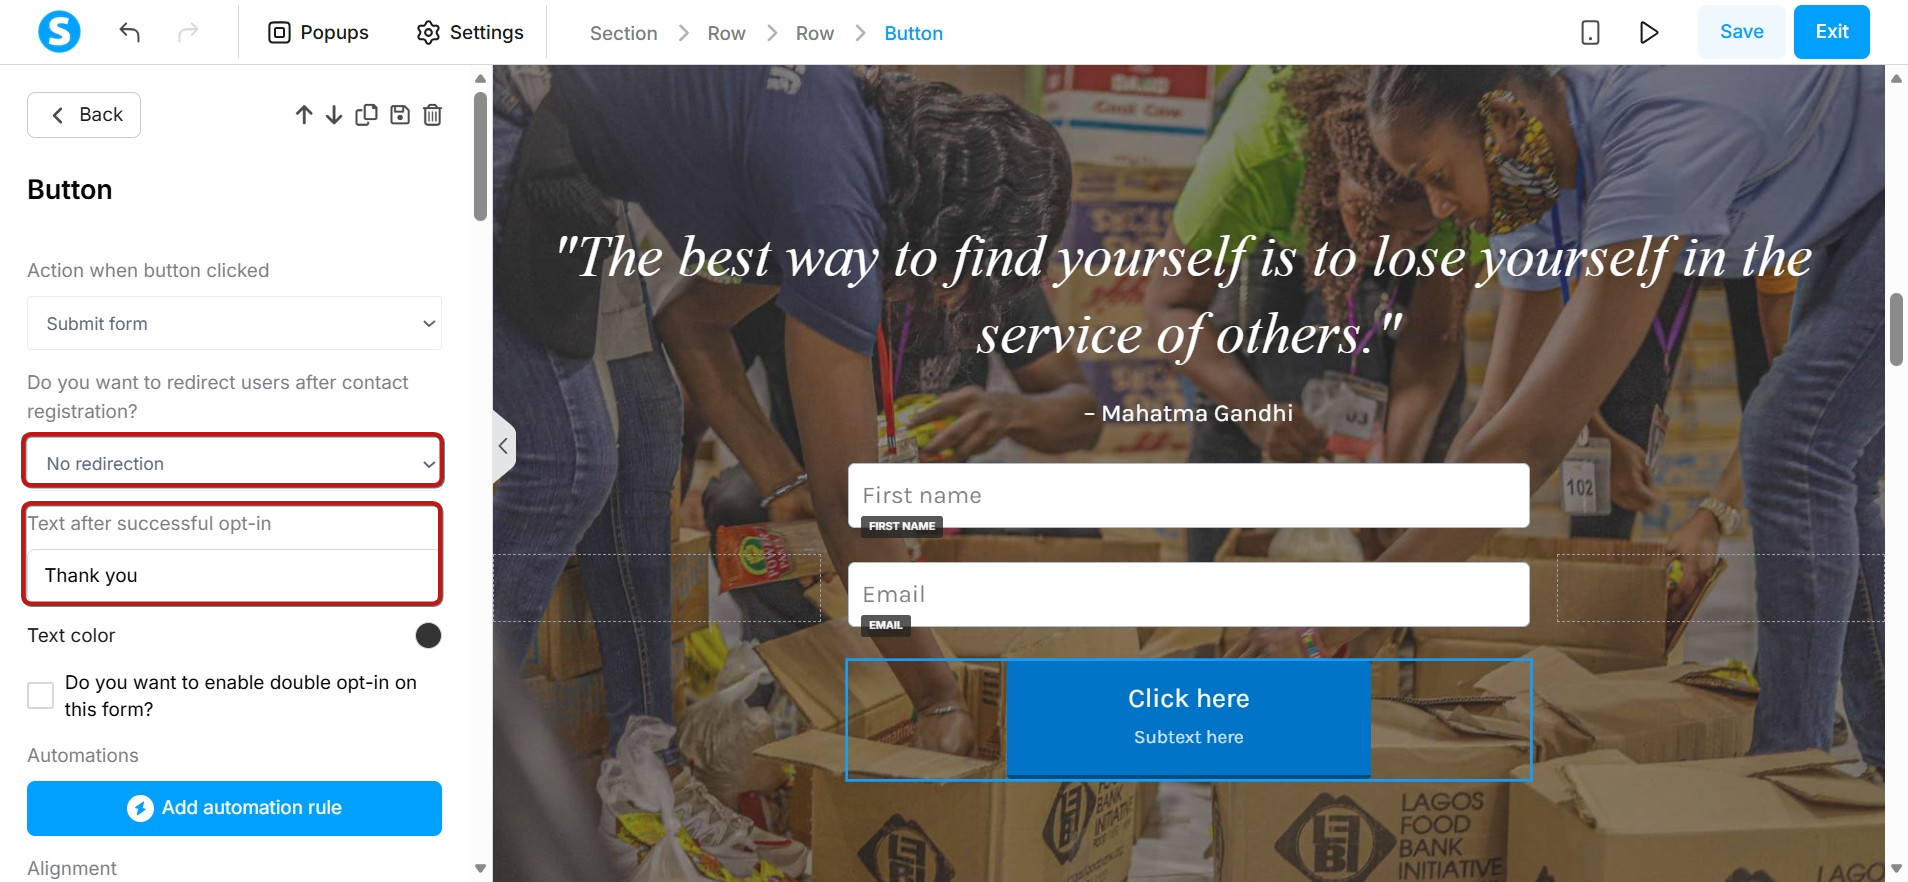Image resolution: width=1908 pixels, height=882 pixels.
Task: Save the block using the floppy disk icon
Action: (x=400, y=115)
